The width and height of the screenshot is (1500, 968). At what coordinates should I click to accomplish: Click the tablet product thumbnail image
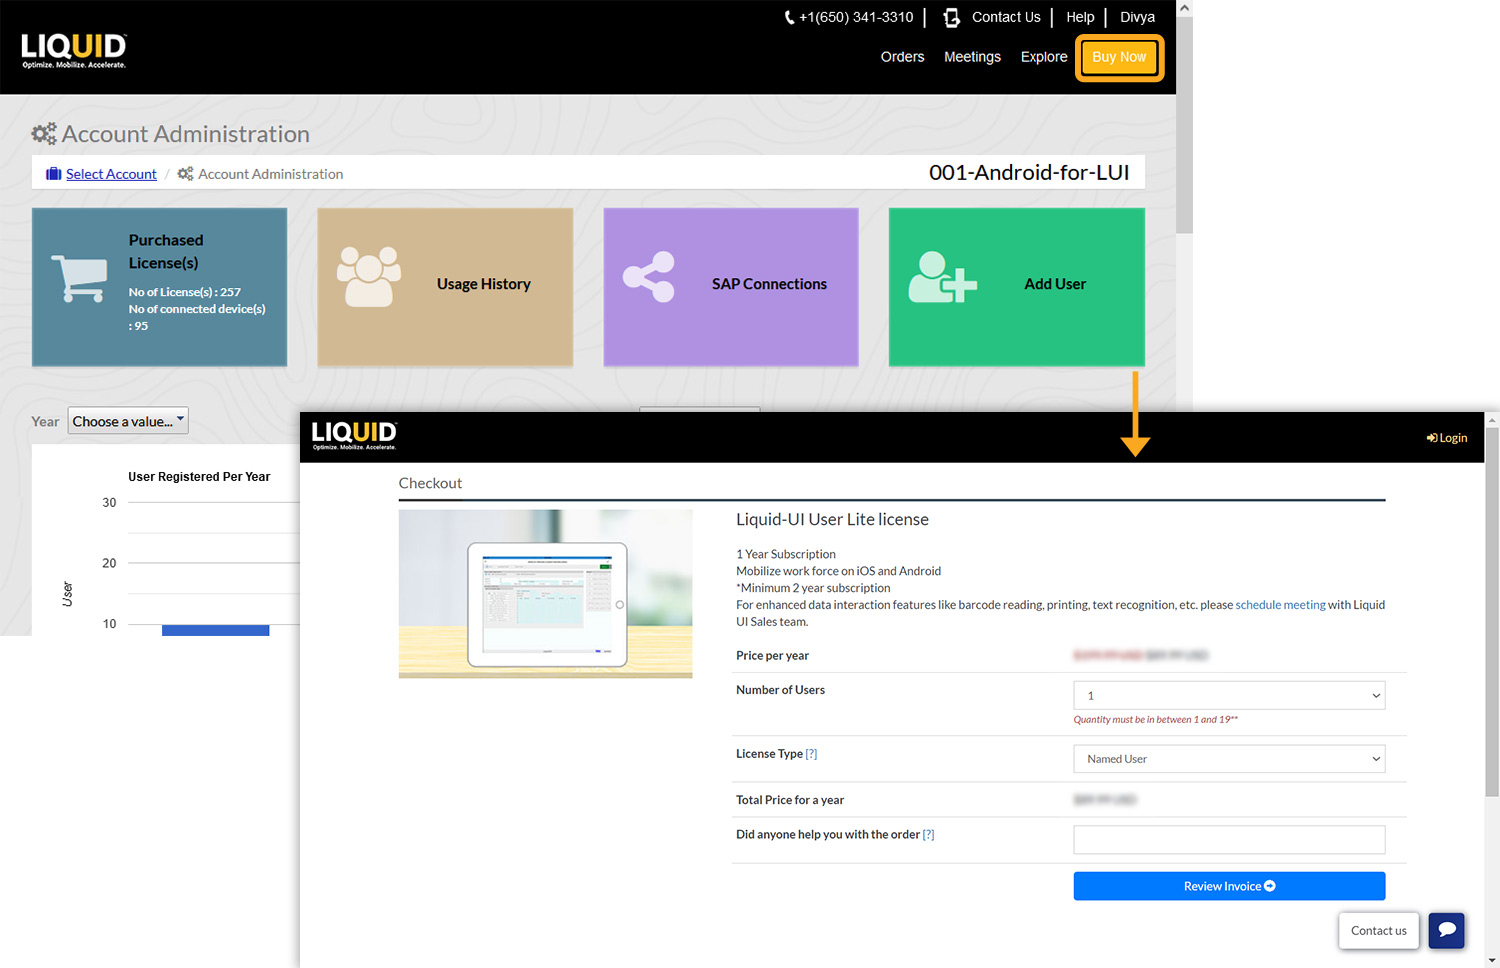click(x=545, y=594)
